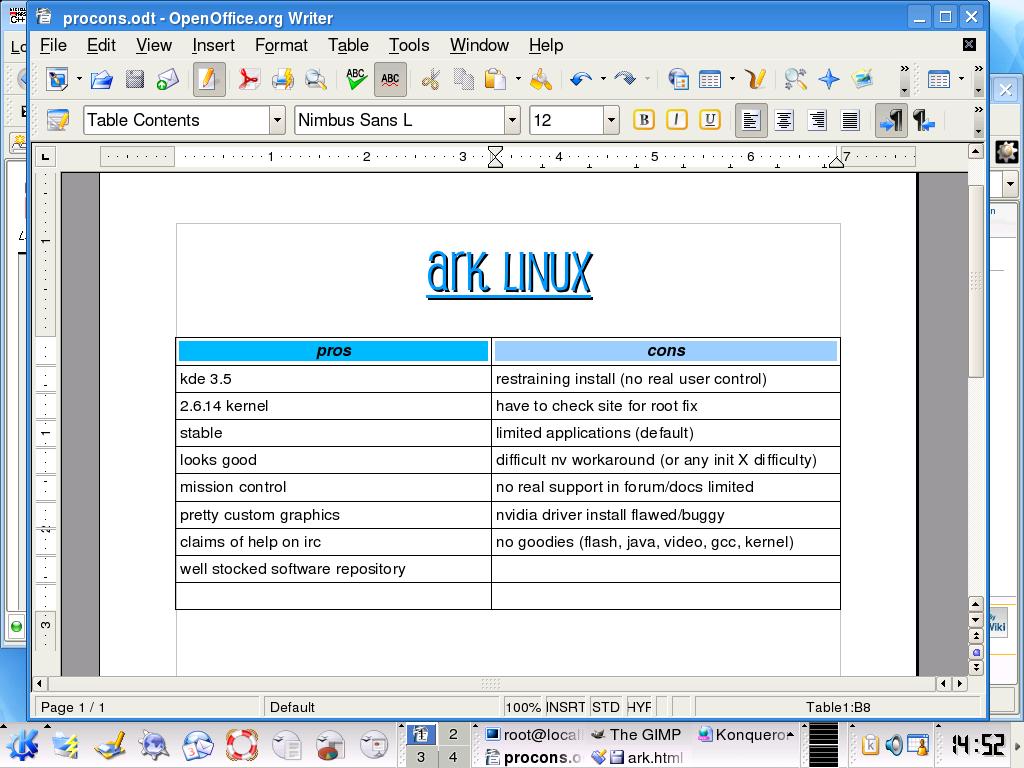
Task: Expand Insert Table dropdown arrow
Action: (x=732, y=80)
